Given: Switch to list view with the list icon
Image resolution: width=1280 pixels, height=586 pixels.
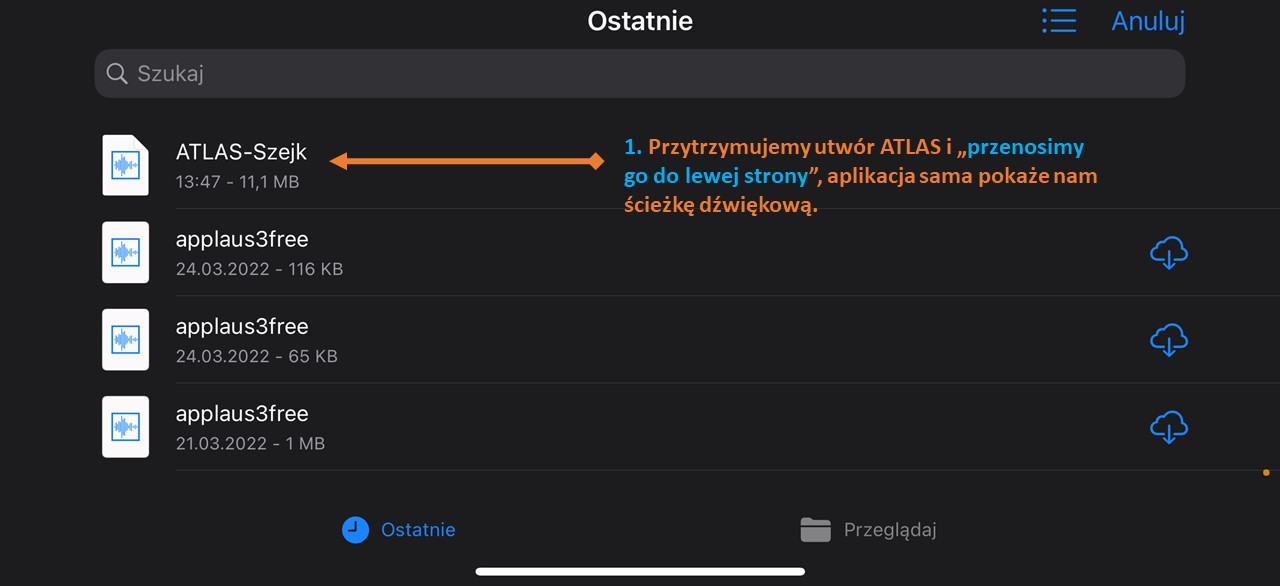Looking at the screenshot, I should (x=1058, y=21).
